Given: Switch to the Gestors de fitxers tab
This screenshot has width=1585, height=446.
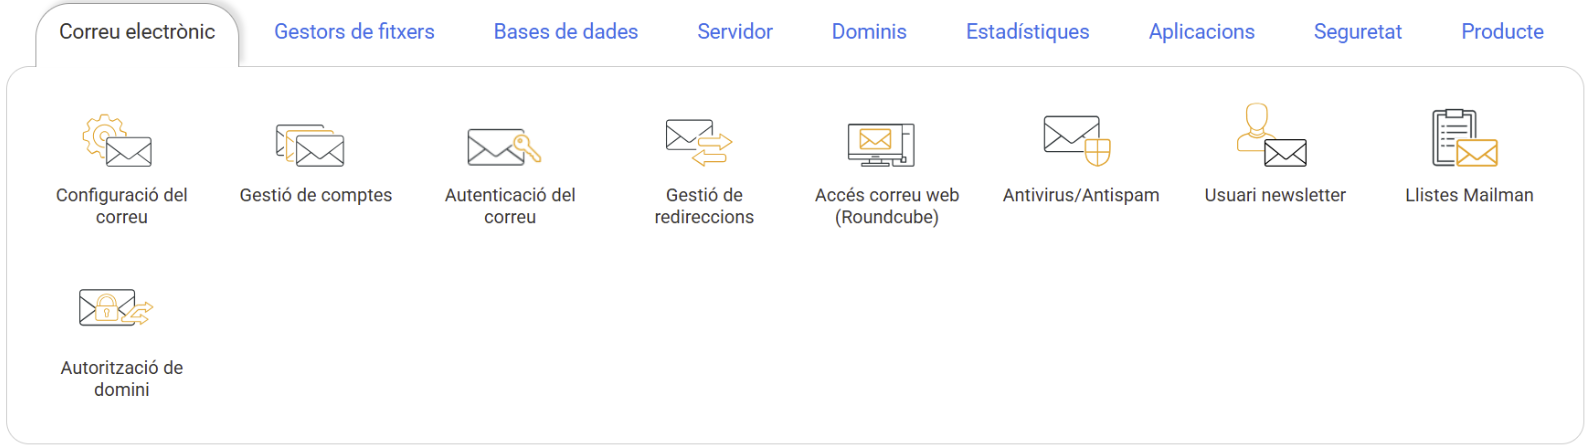Looking at the screenshot, I should [x=354, y=32].
